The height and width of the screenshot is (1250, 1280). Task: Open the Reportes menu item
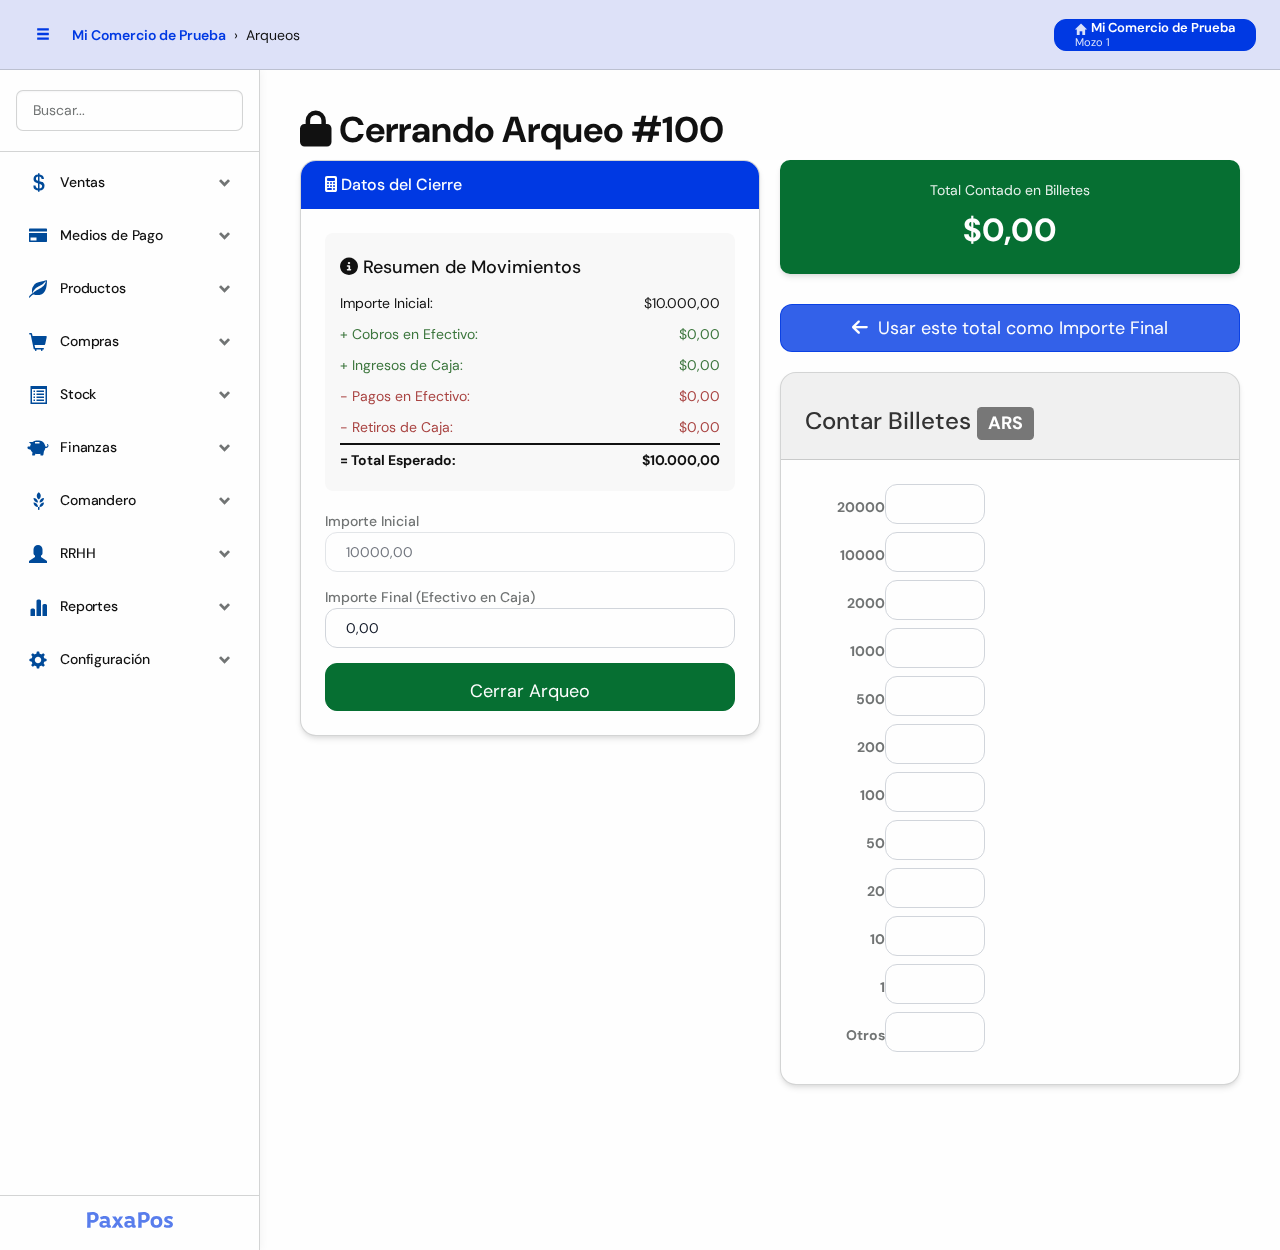point(130,606)
